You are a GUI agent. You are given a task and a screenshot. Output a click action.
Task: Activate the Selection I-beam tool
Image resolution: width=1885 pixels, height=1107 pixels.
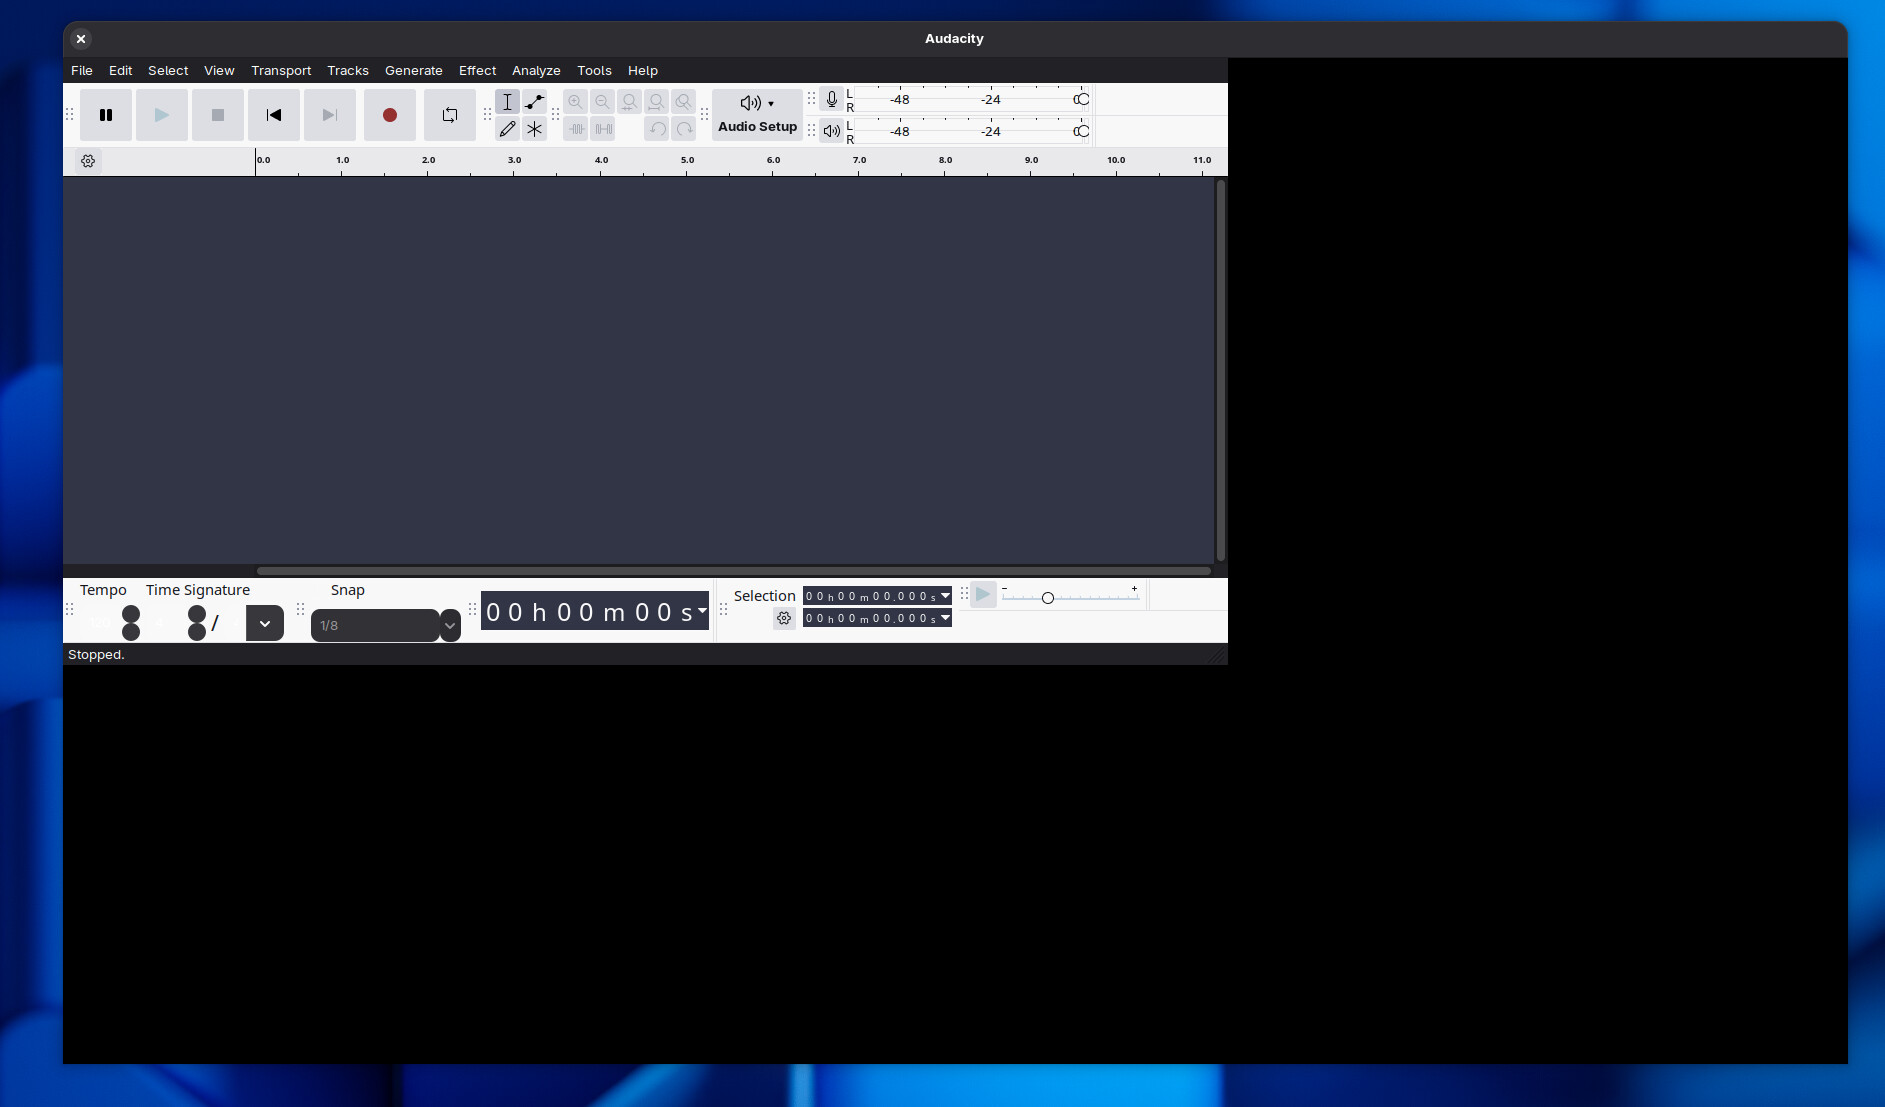tap(508, 102)
